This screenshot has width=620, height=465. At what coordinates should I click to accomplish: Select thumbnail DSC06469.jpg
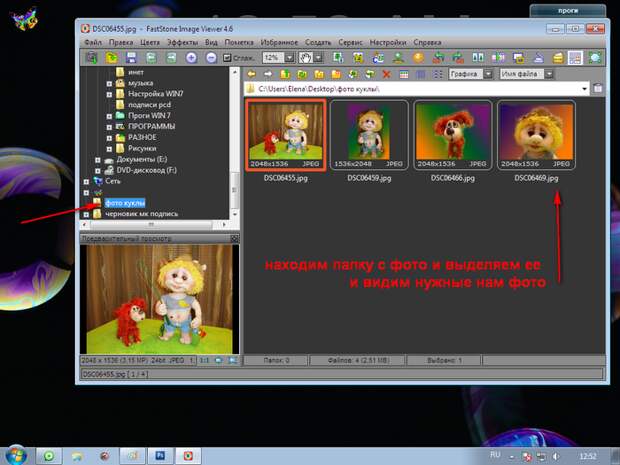[536, 135]
